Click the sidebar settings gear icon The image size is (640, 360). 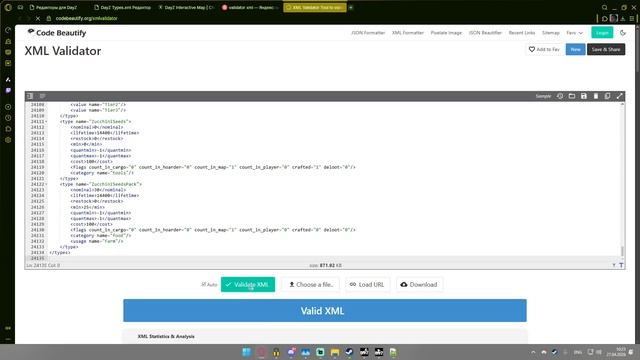pyautogui.click(x=8, y=140)
